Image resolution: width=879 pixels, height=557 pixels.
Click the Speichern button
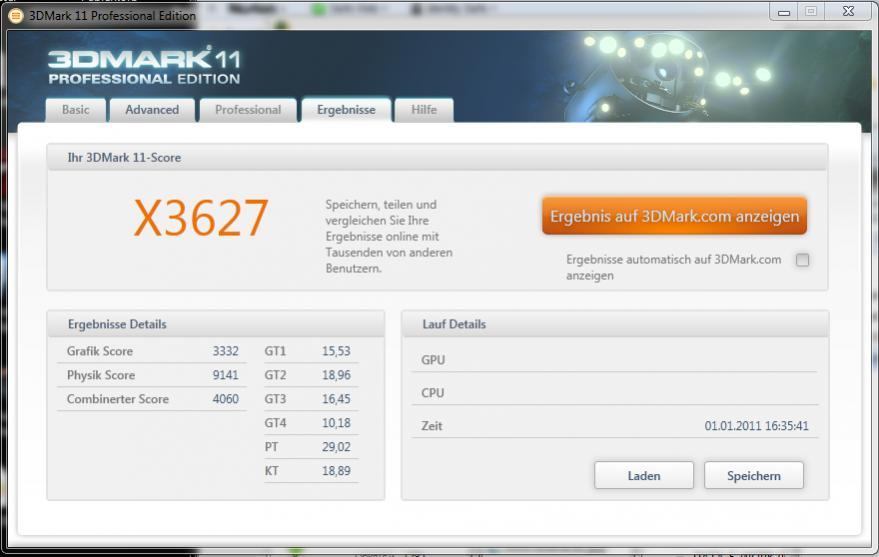(753, 476)
